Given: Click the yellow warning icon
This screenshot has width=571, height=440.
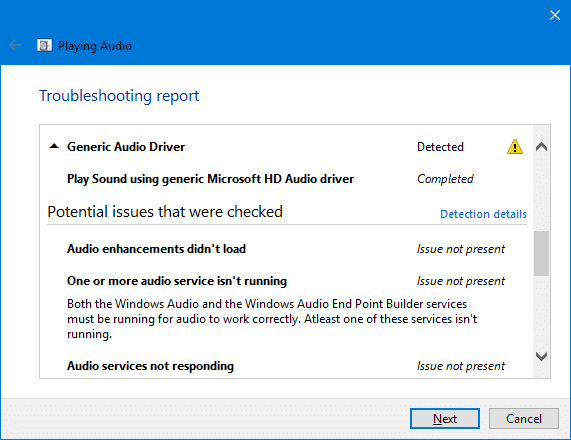Looking at the screenshot, I should point(515,146).
